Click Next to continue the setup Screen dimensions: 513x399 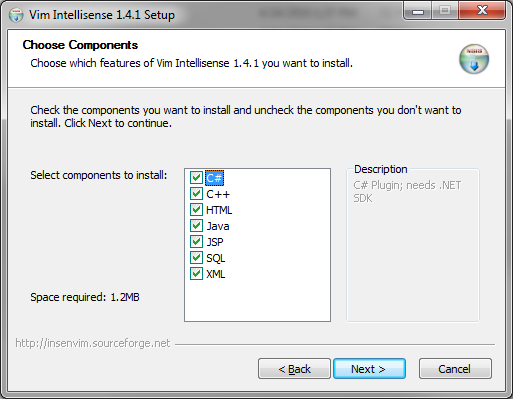point(369,369)
